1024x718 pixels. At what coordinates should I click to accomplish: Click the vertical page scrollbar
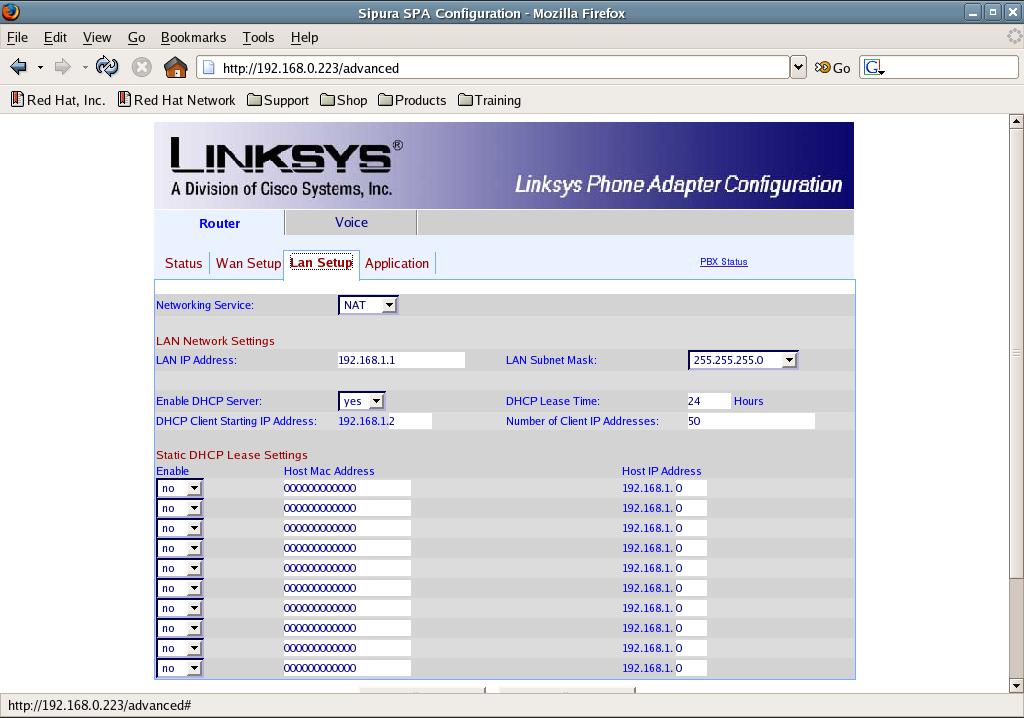[x=1016, y=350]
